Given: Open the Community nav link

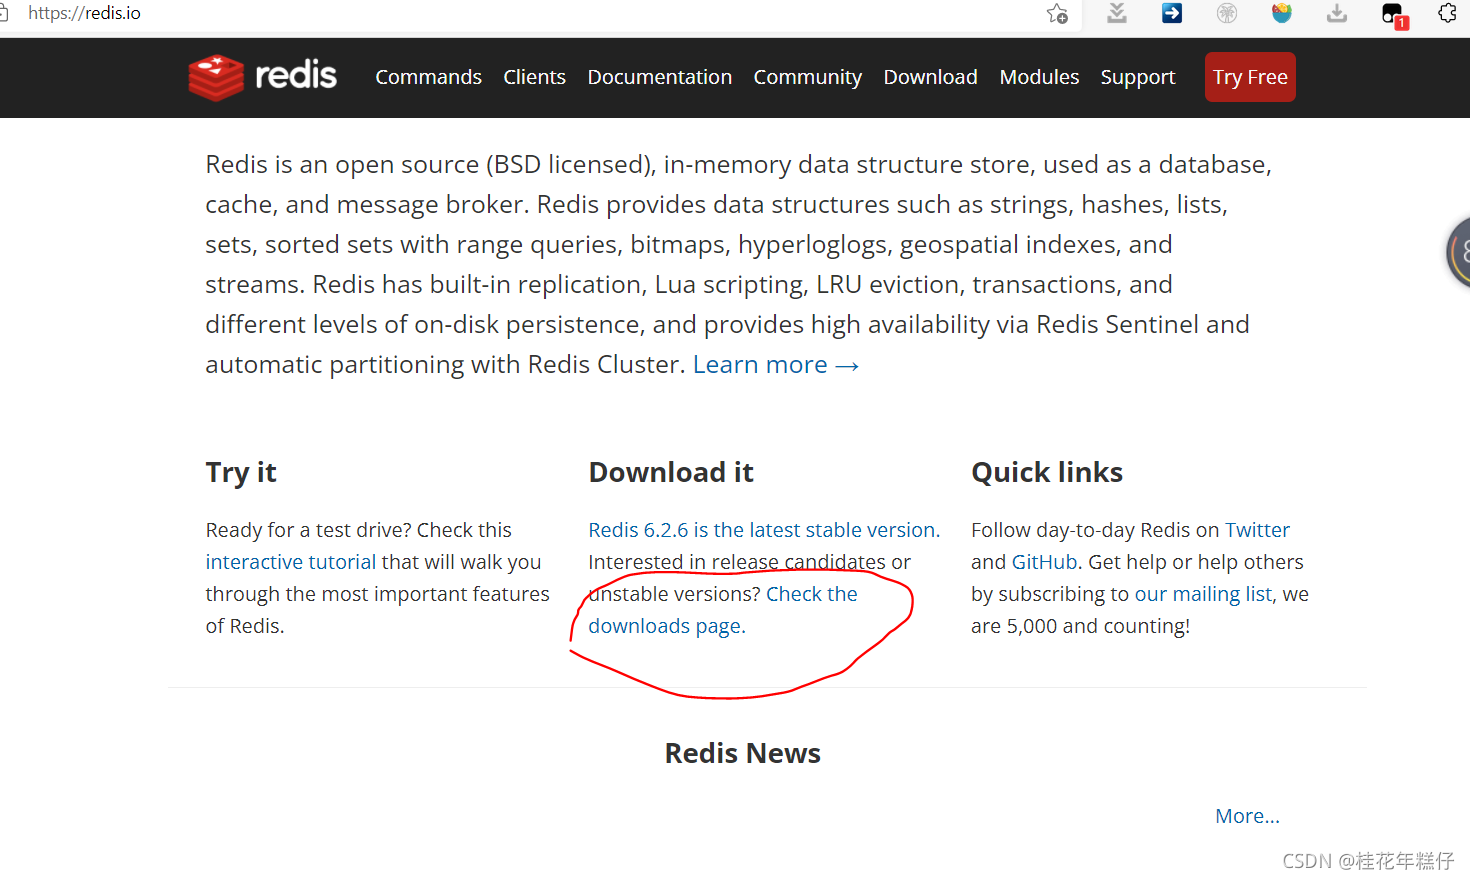Looking at the screenshot, I should click(x=808, y=77).
